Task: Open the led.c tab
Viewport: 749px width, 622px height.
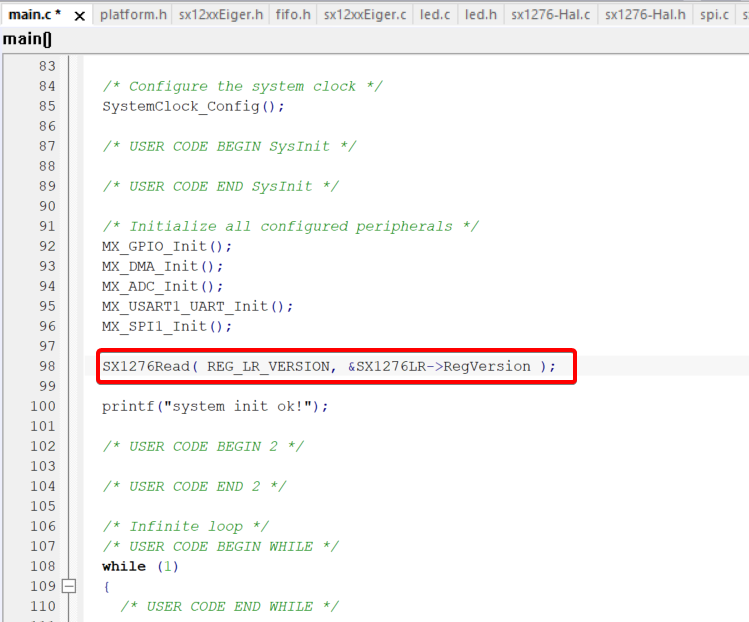Action: pos(434,15)
